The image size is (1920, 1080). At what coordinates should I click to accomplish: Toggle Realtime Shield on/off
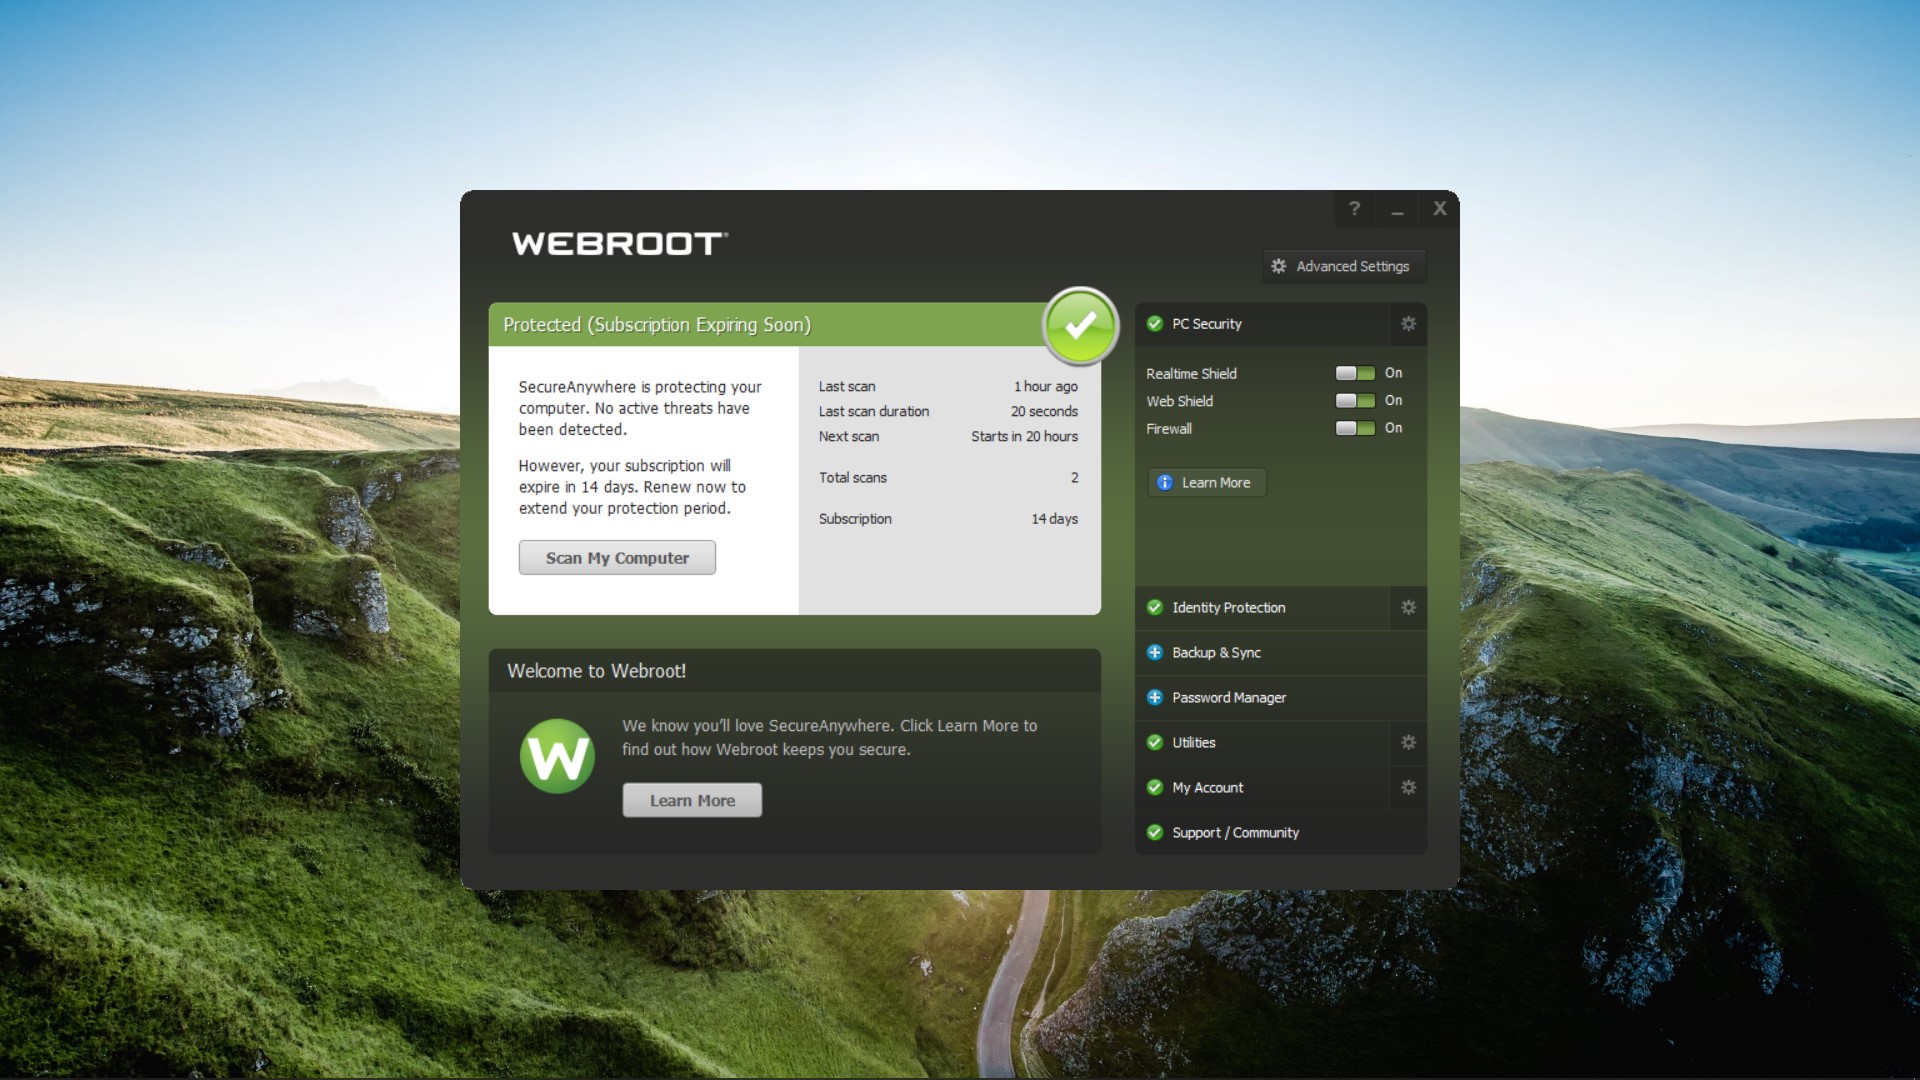pyautogui.click(x=1353, y=372)
